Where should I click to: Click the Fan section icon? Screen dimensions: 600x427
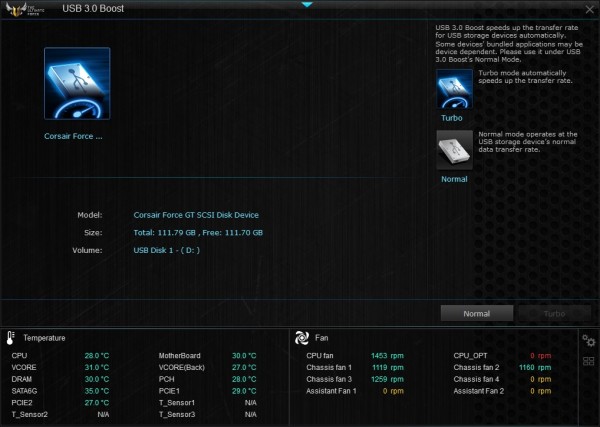click(302, 338)
